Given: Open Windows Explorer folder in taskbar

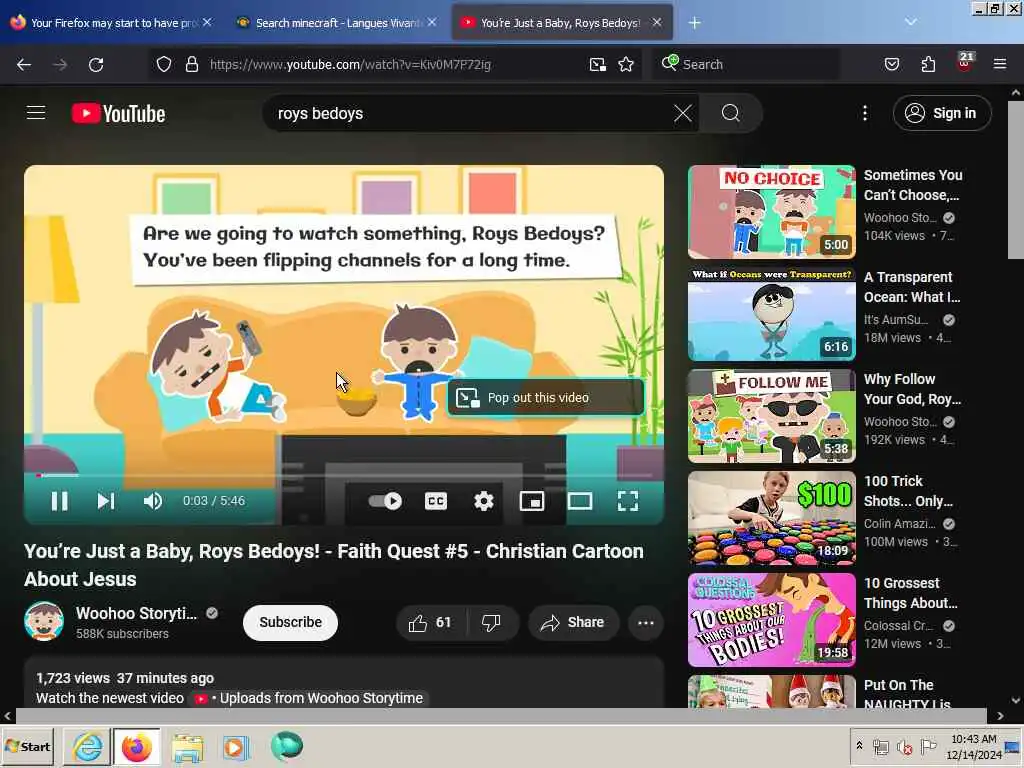Looking at the screenshot, I should coord(187,746).
